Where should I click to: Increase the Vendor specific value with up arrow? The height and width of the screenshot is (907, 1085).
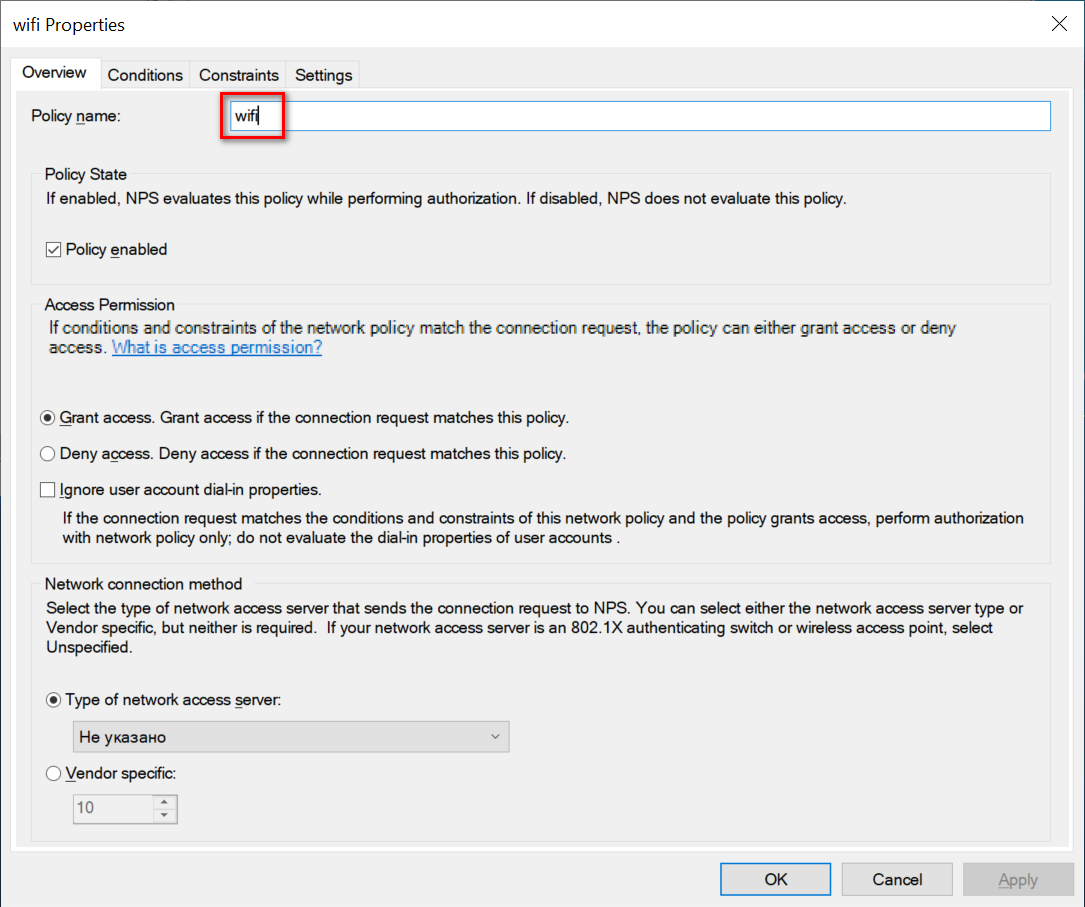pyautogui.click(x=165, y=801)
